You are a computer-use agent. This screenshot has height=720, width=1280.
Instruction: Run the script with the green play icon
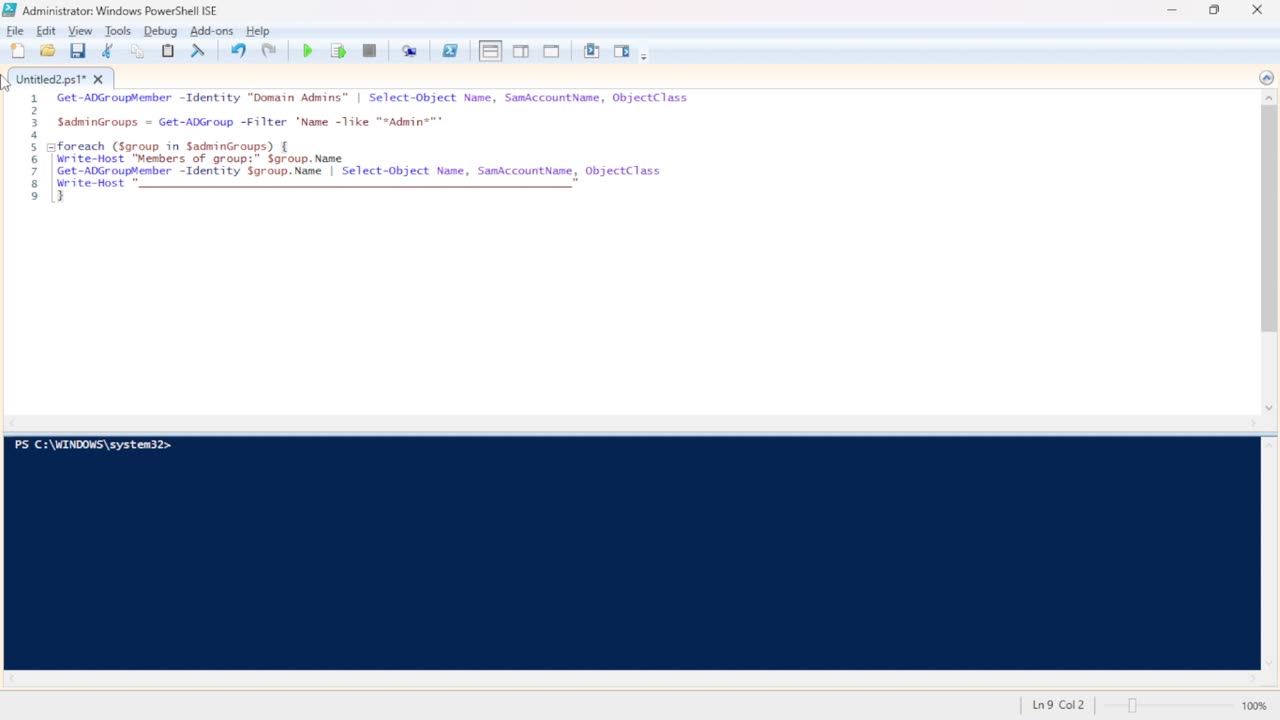pyautogui.click(x=308, y=51)
